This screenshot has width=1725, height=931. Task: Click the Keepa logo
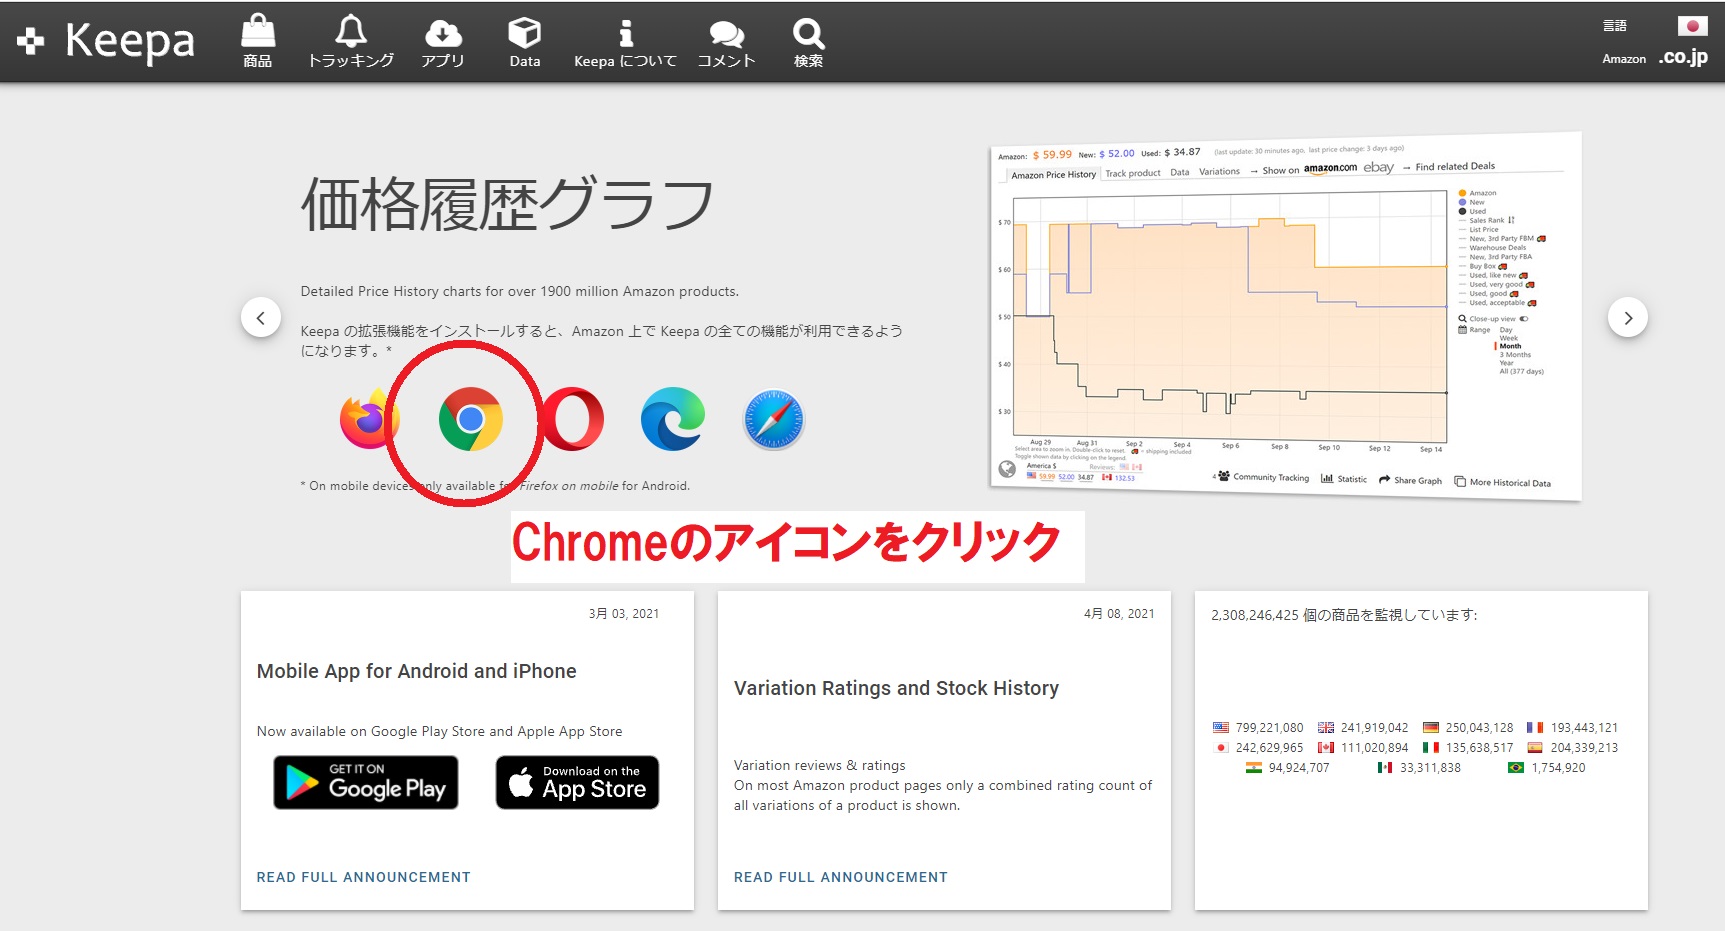point(106,41)
